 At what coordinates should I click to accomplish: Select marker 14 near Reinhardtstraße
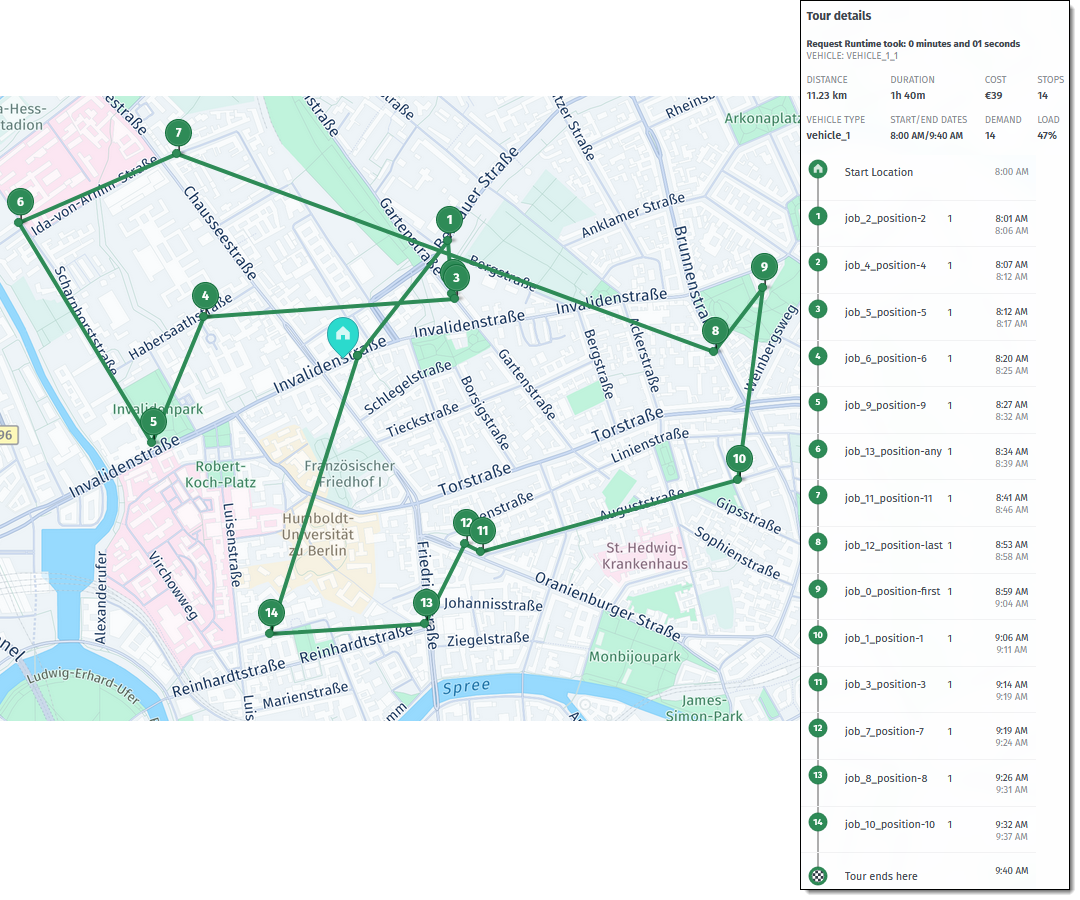pyautogui.click(x=271, y=612)
